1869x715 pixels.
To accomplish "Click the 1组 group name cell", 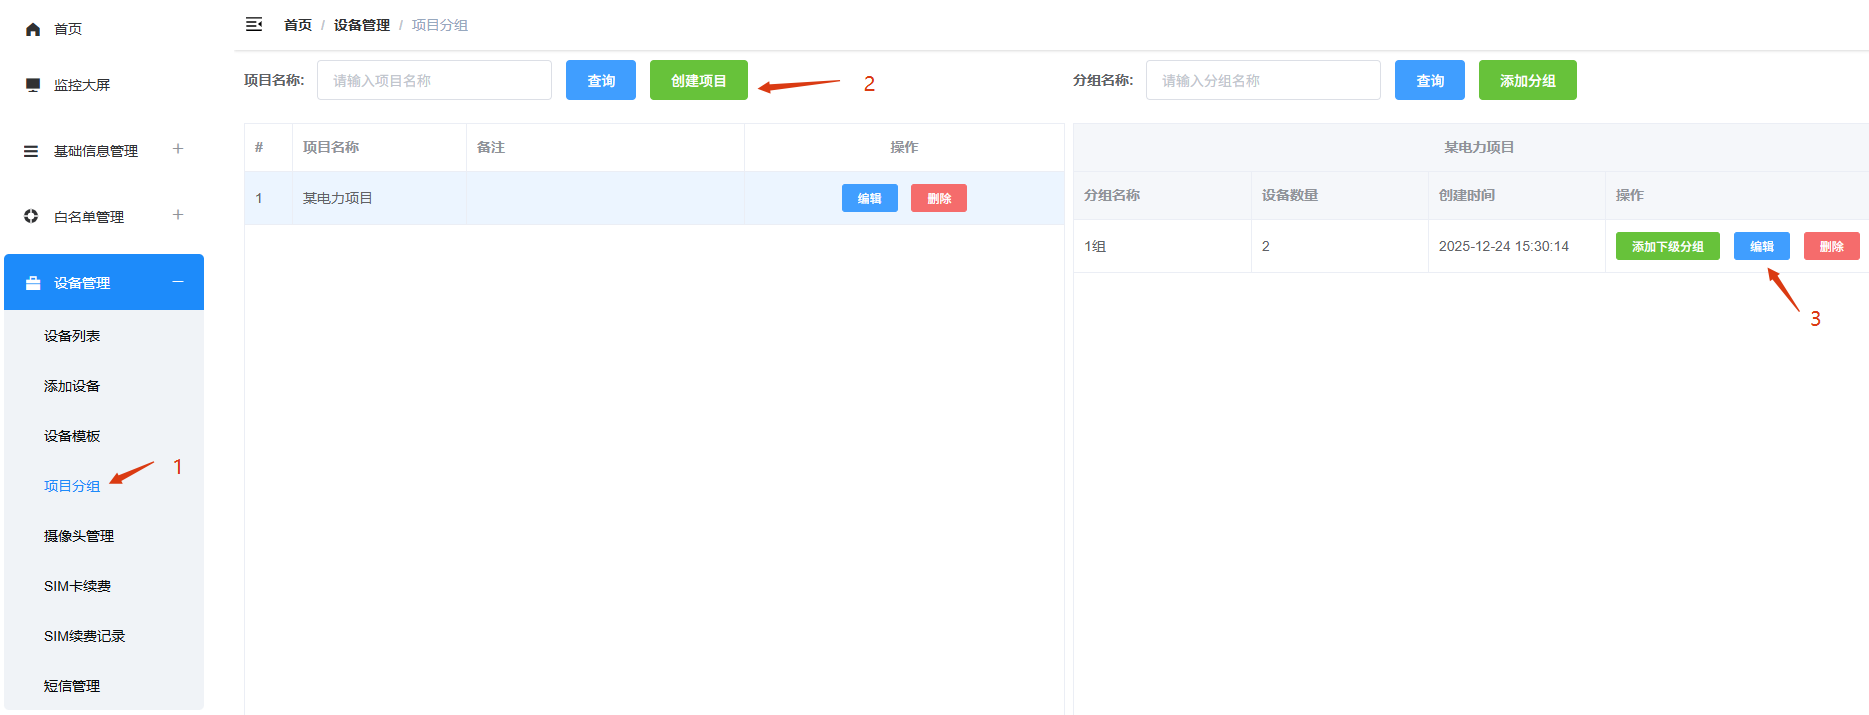I will [x=1163, y=246].
